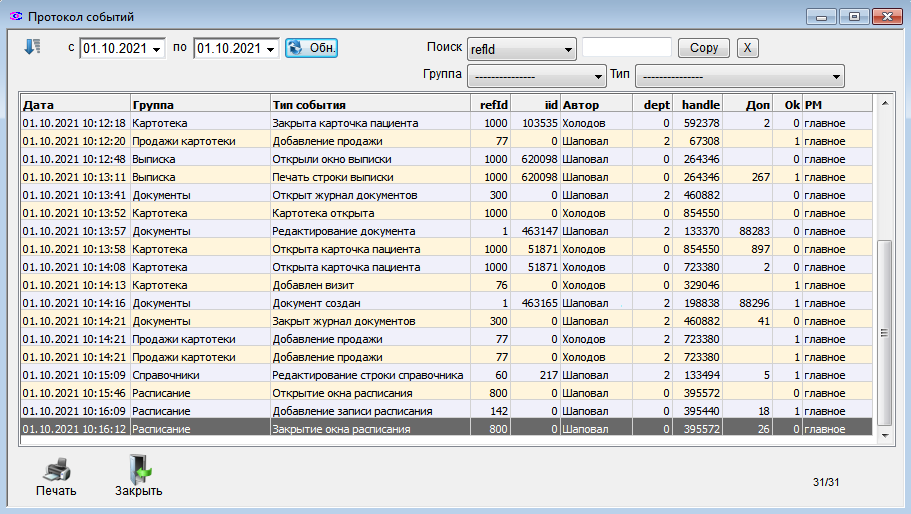Click the Автор column header
Image resolution: width=911 pixels, height=514 pixels.
pyautogui.click(x=595, y=104)
